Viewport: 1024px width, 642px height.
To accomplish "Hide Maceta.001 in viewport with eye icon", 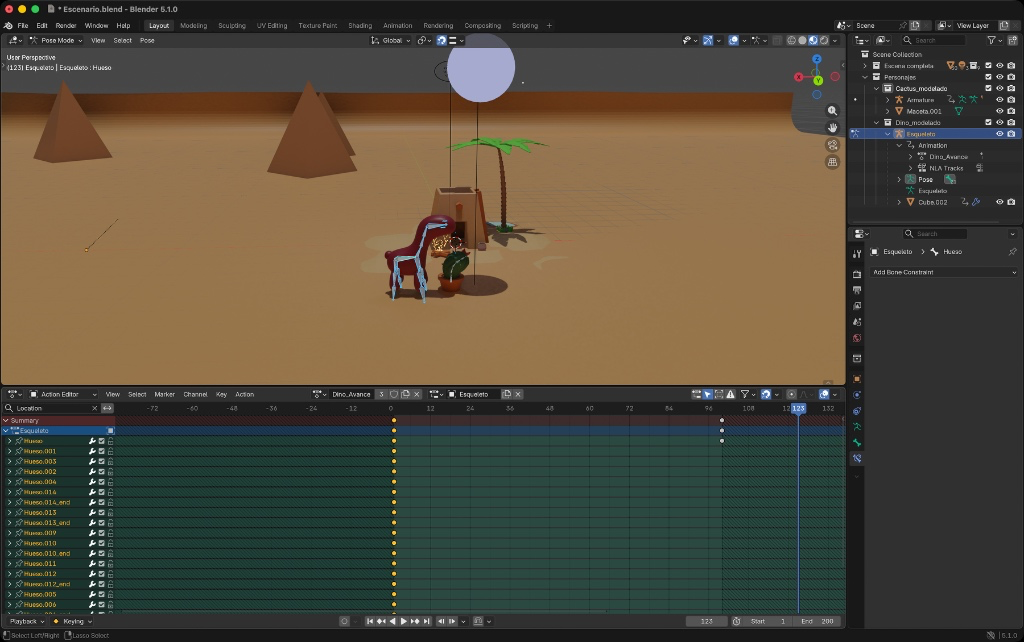I will pos(999,111).
